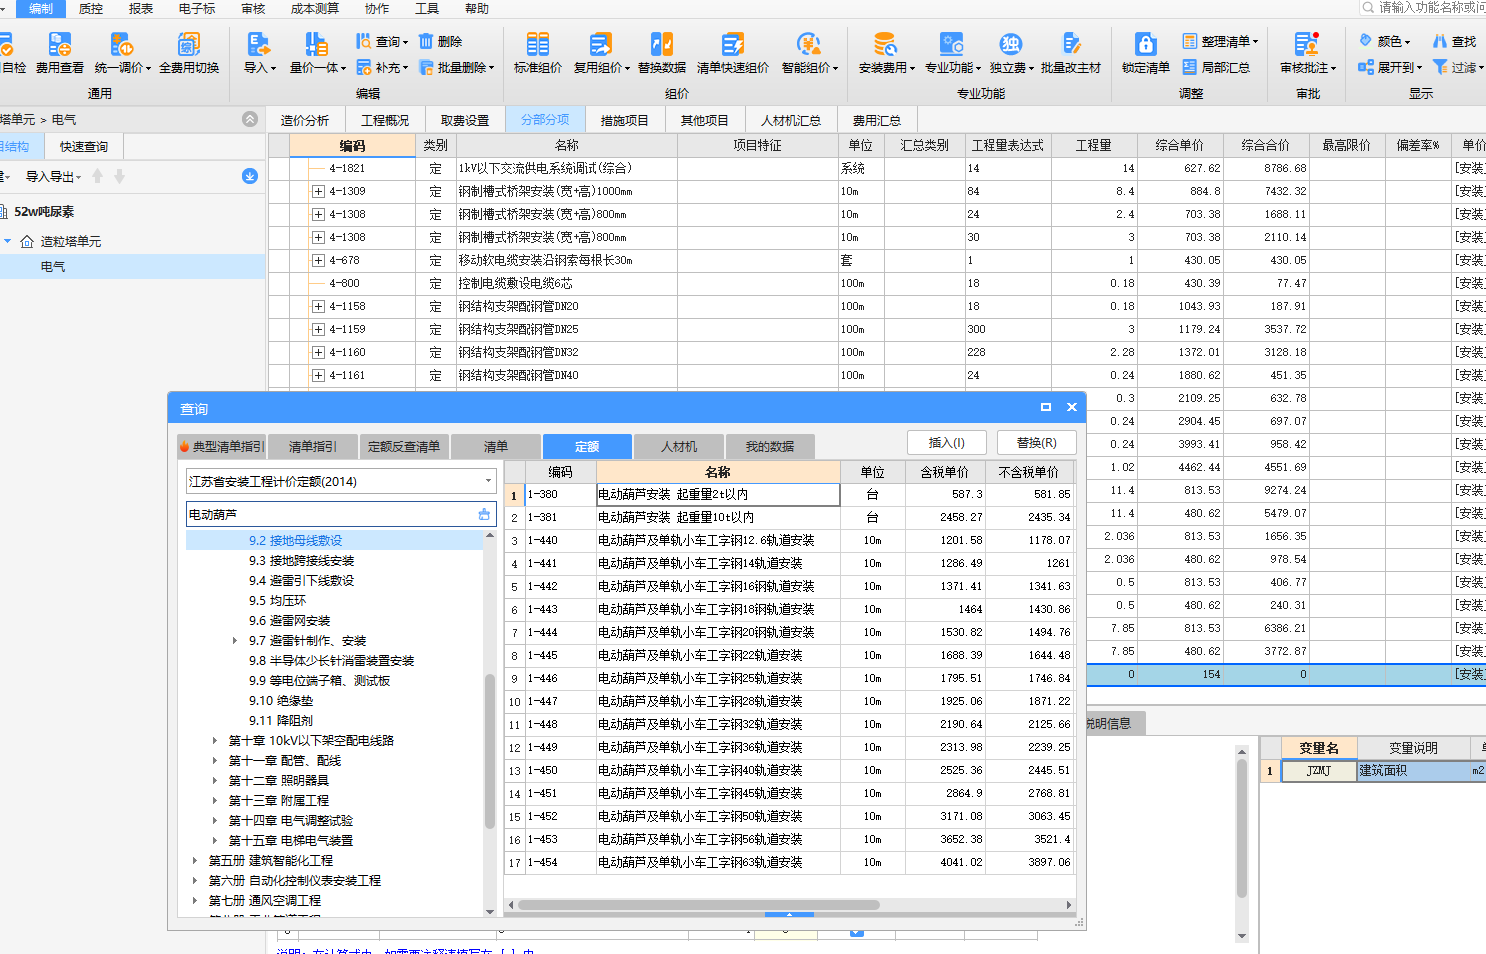Click 补充 toolbar item
This screenshot has height=954, width=1486.
[383, 68]
